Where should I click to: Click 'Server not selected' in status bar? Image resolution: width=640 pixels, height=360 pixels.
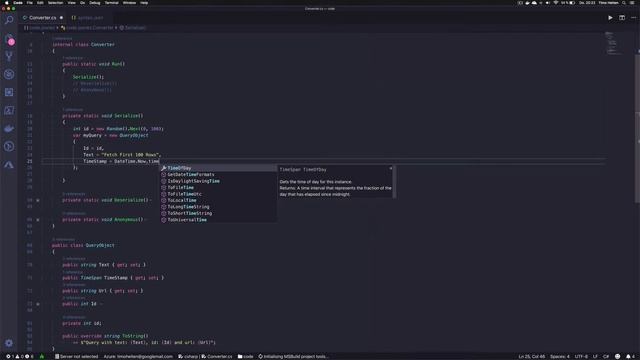[x=76, y=356]
